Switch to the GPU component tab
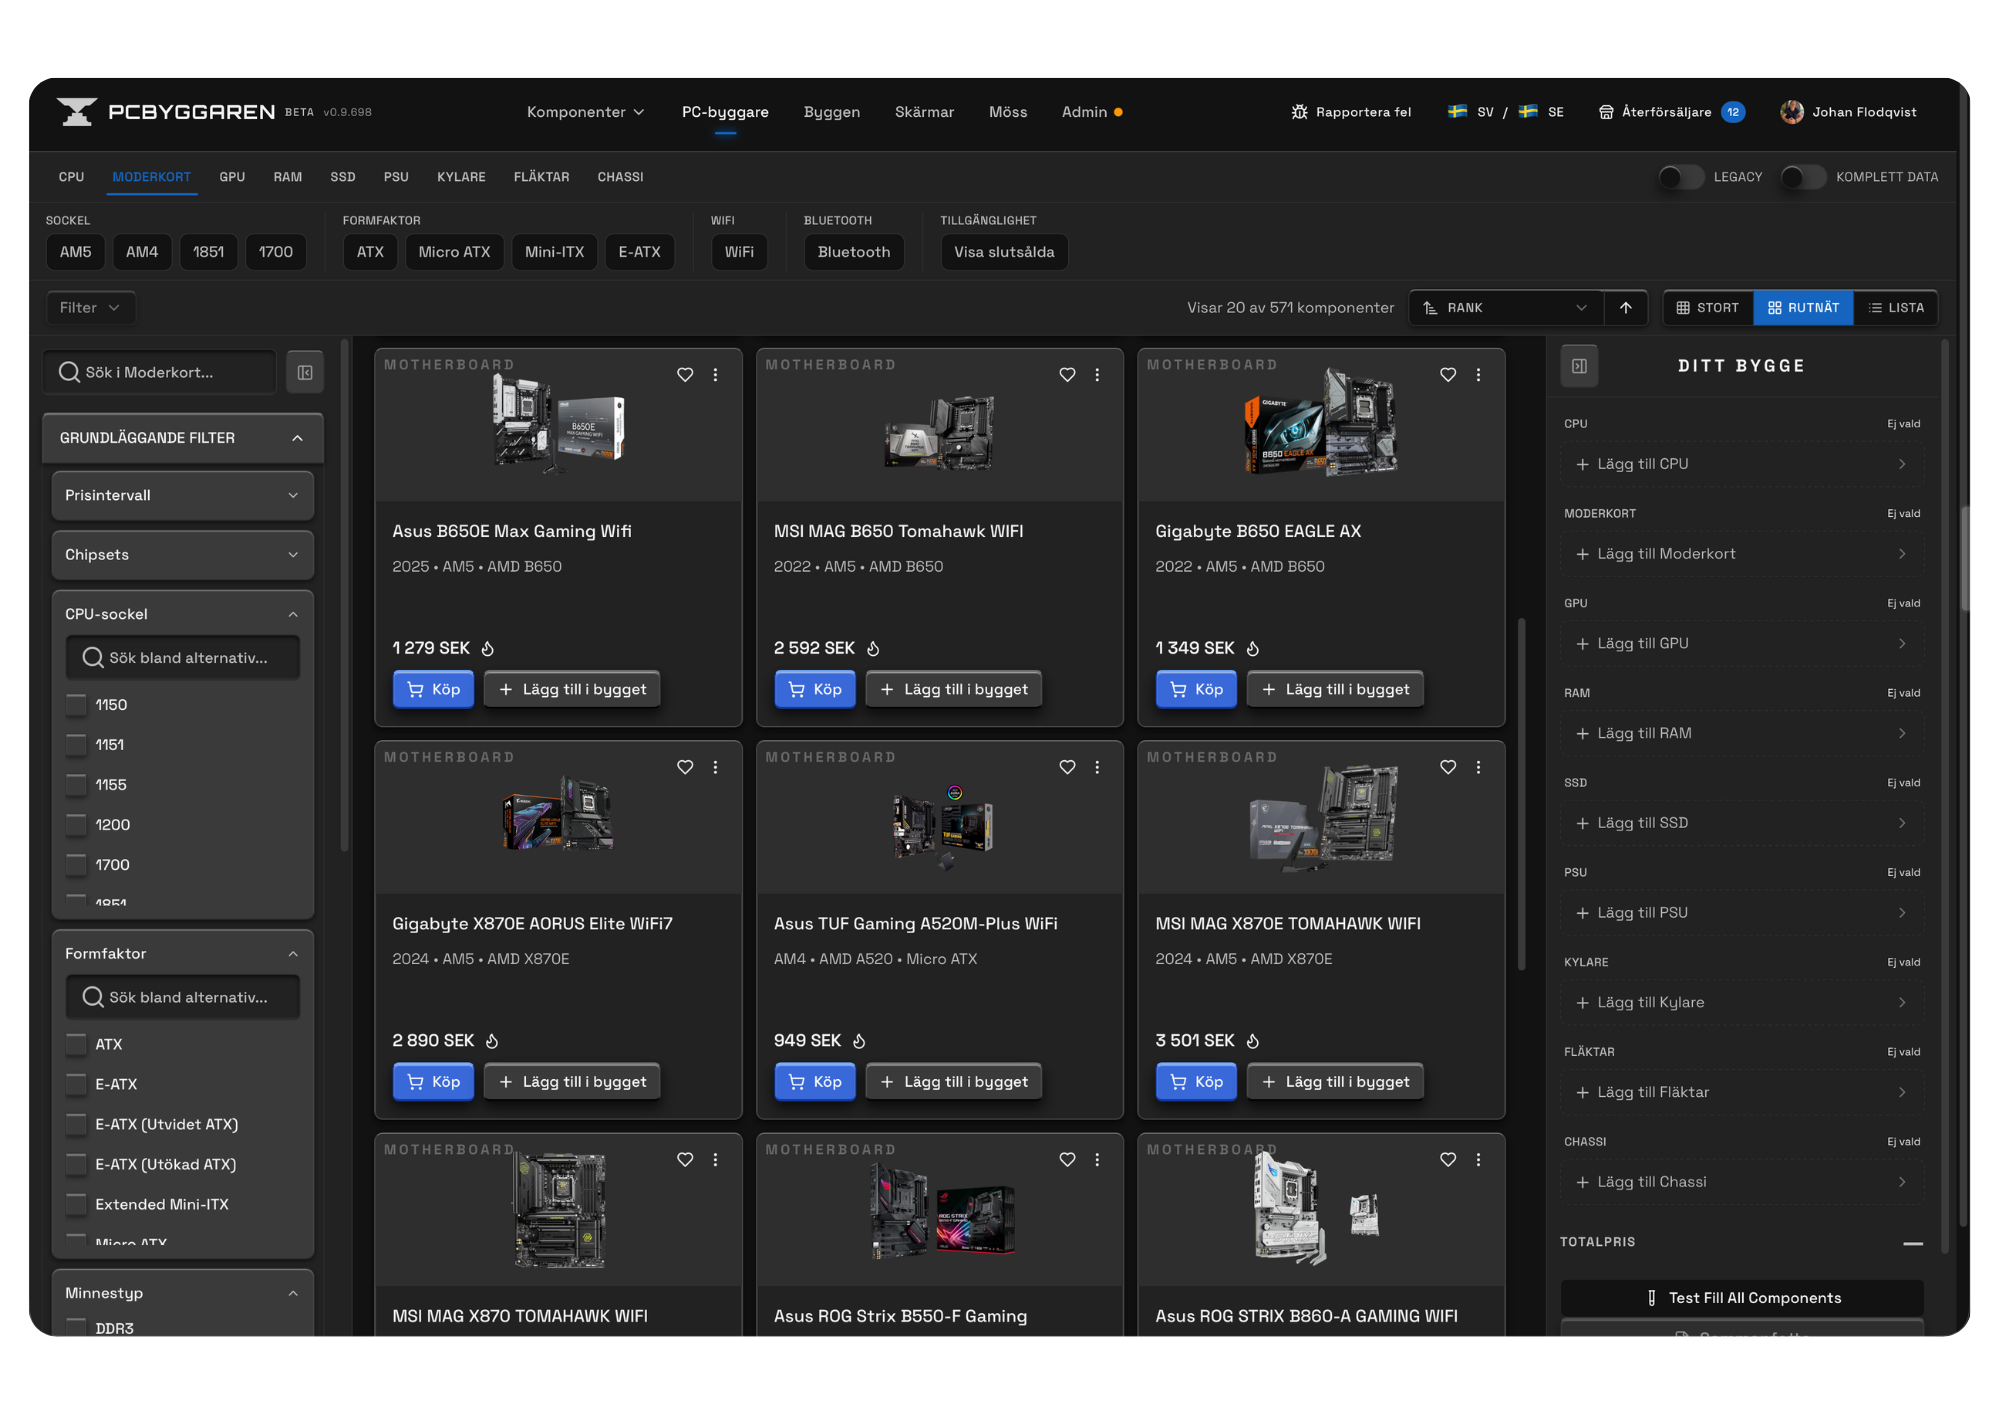Image resolution: width=2000 pixels, height=1414 pixels. [x=232, y=177]
